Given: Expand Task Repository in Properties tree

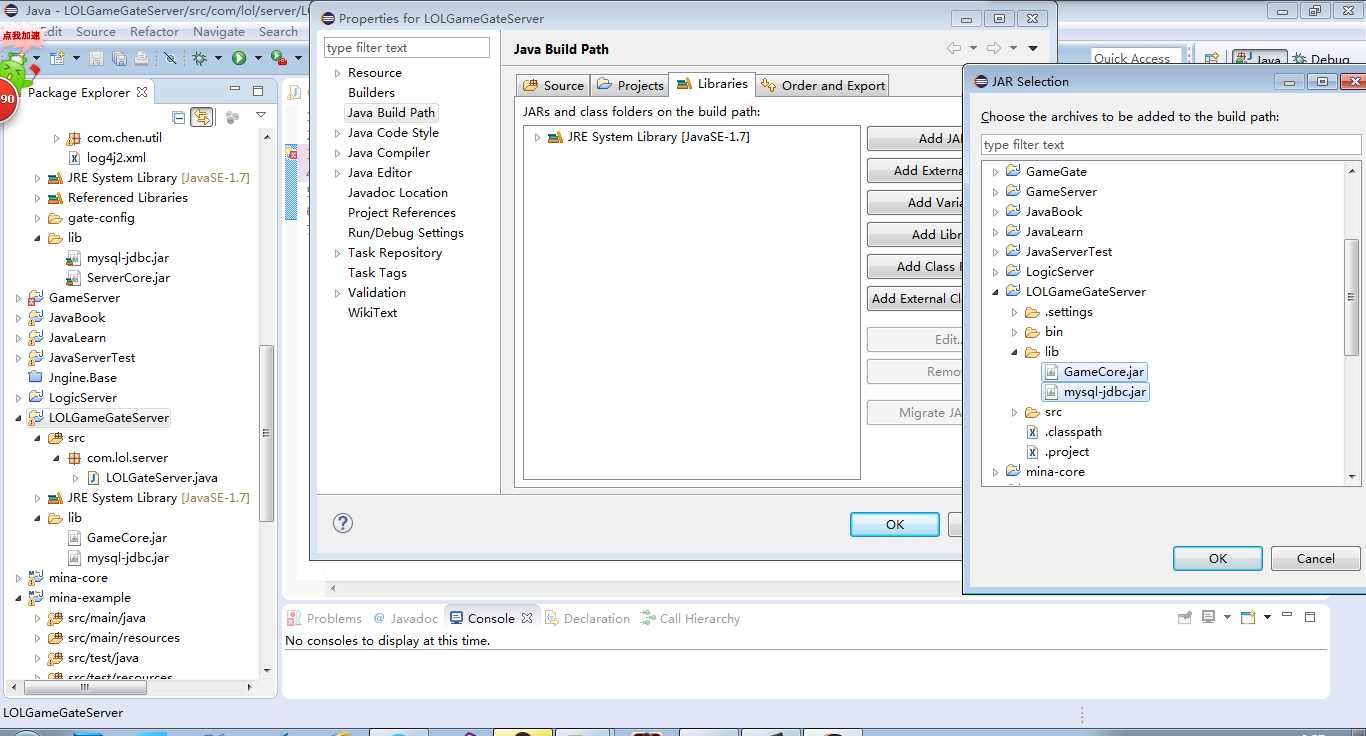Looking at the screenshot, I should pyautogui.click(x=337, y=253).
